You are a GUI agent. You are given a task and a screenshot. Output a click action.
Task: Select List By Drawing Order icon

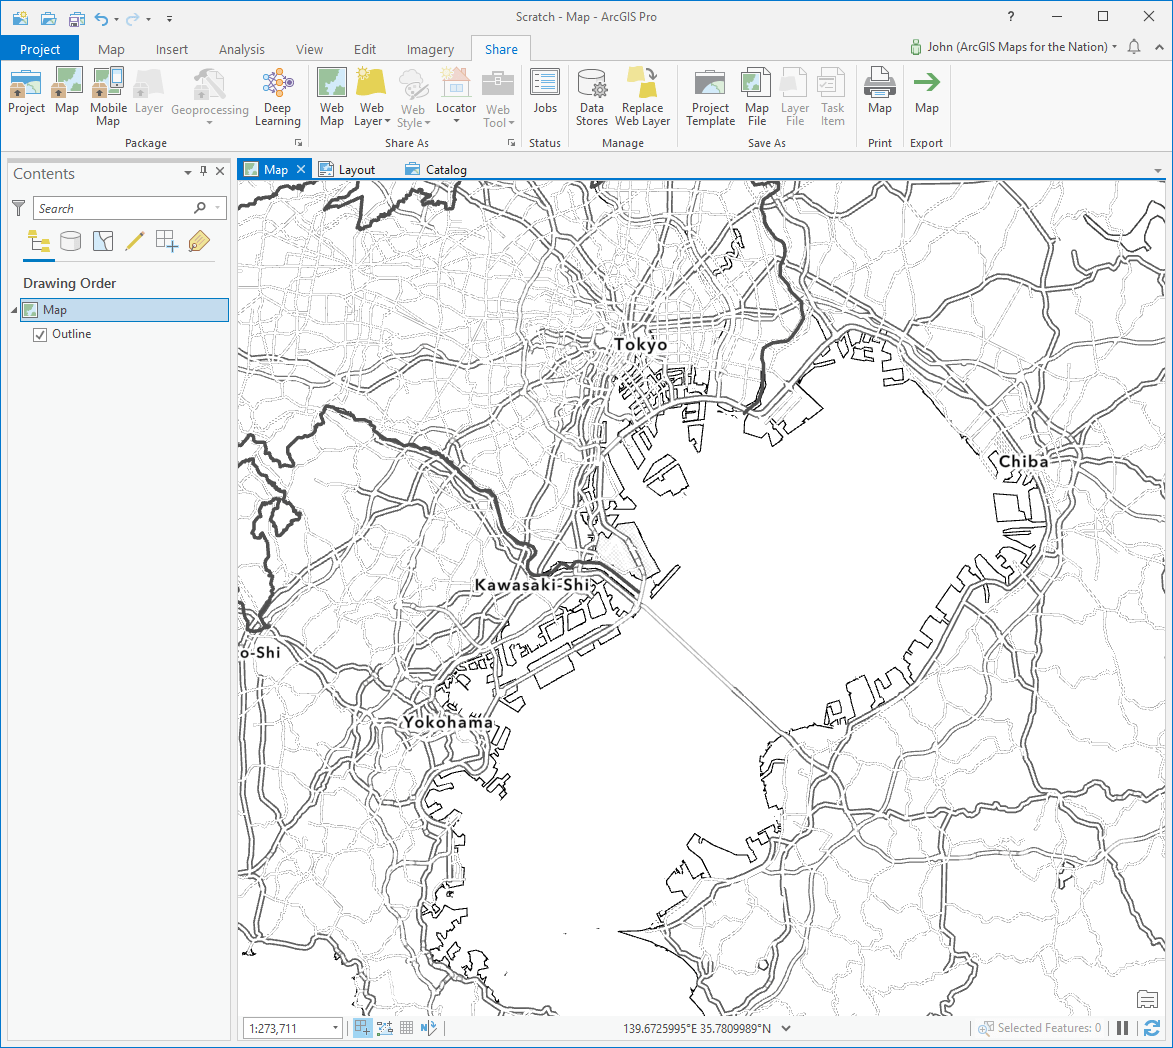(39, 242)
